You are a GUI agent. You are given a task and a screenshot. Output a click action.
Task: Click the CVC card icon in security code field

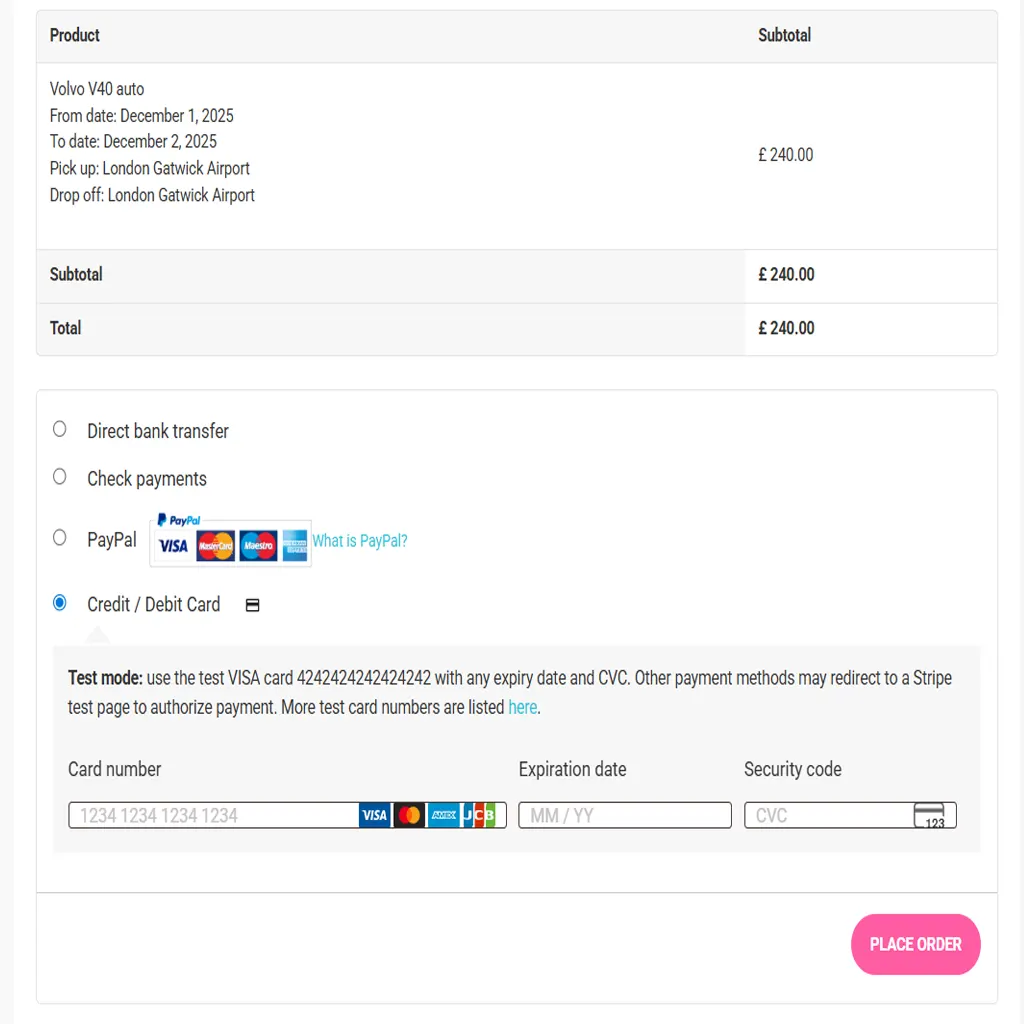929,816
